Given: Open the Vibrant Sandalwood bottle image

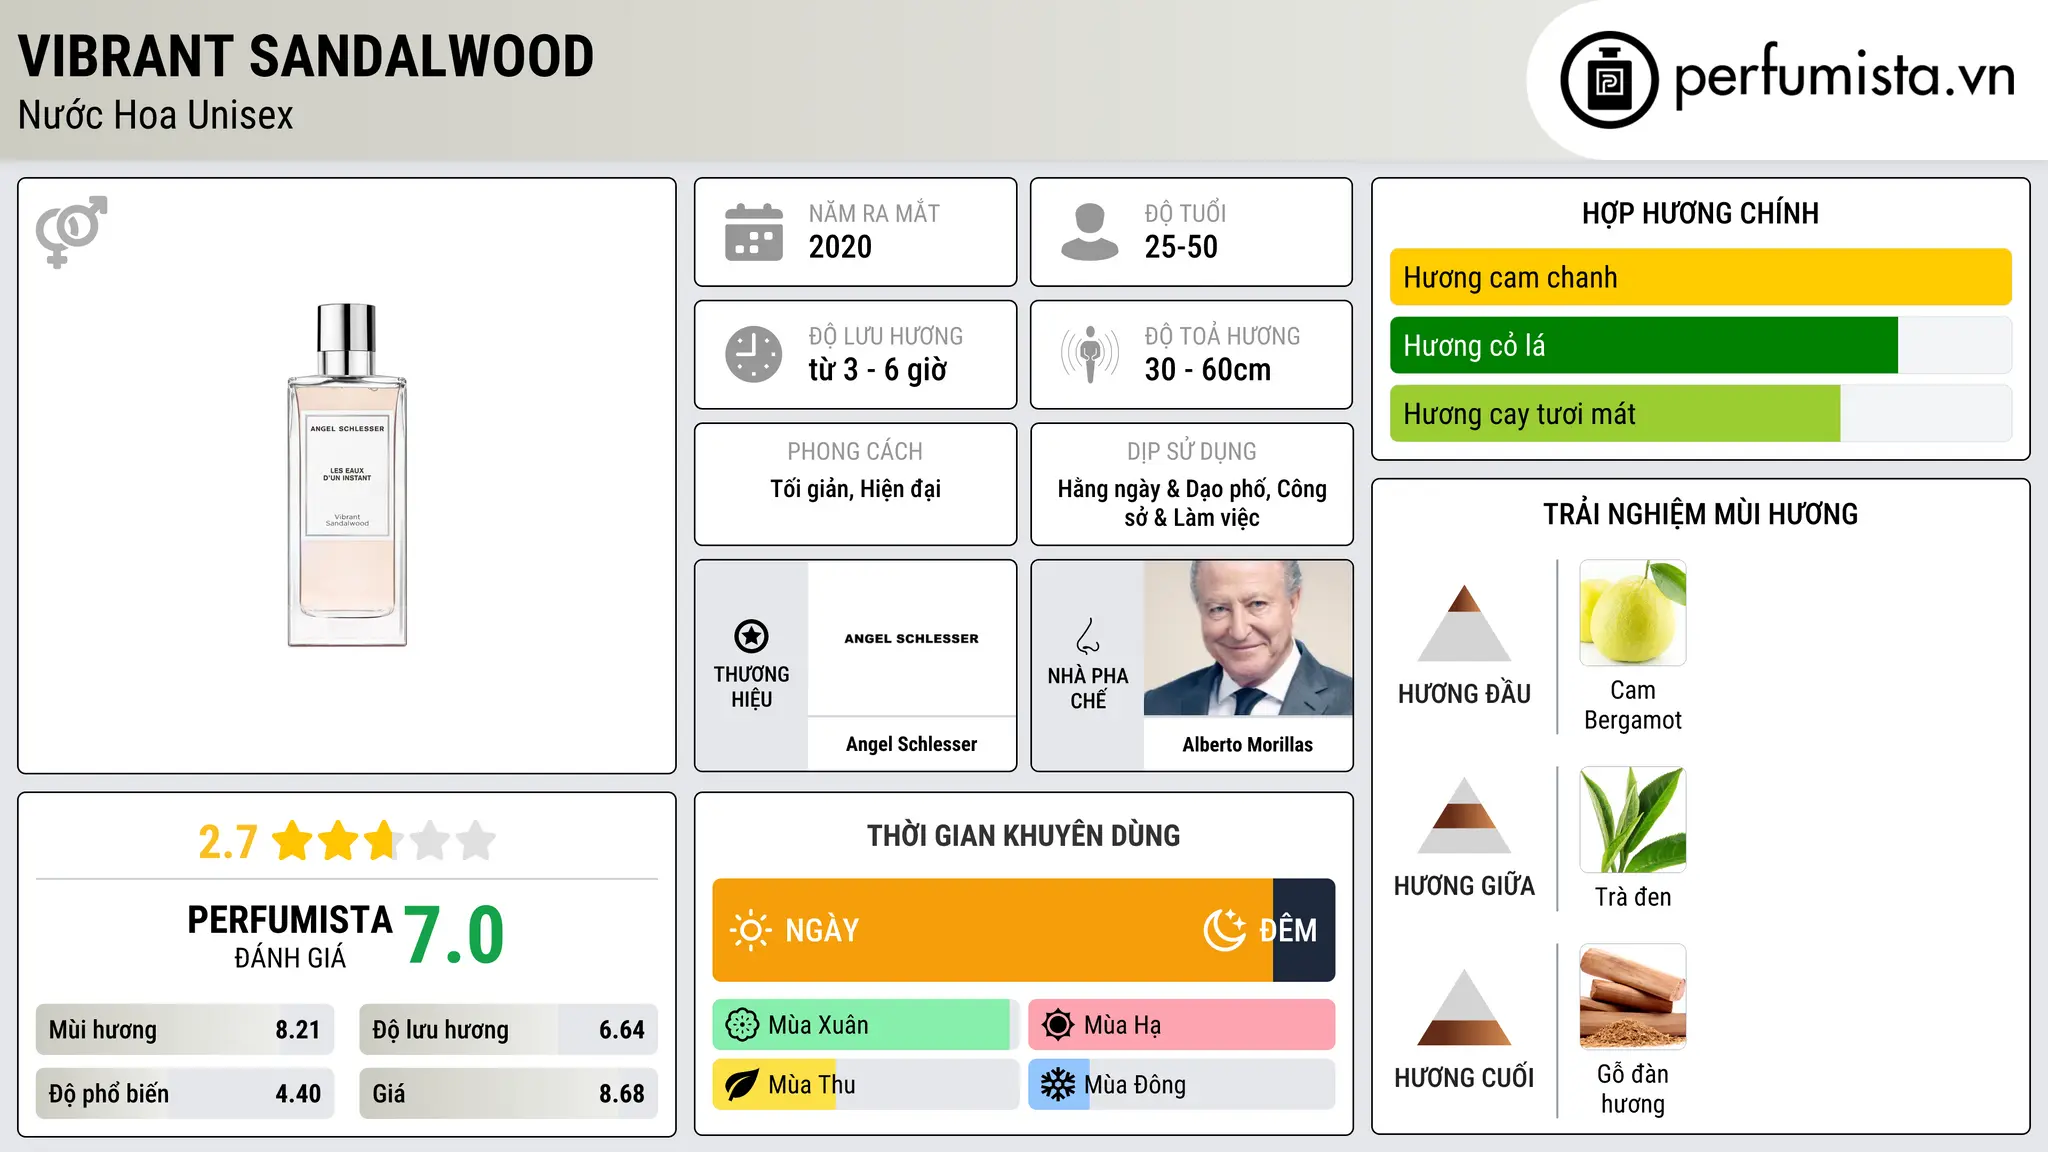Looking at the screenshot, I should click(x=347, y=475).
